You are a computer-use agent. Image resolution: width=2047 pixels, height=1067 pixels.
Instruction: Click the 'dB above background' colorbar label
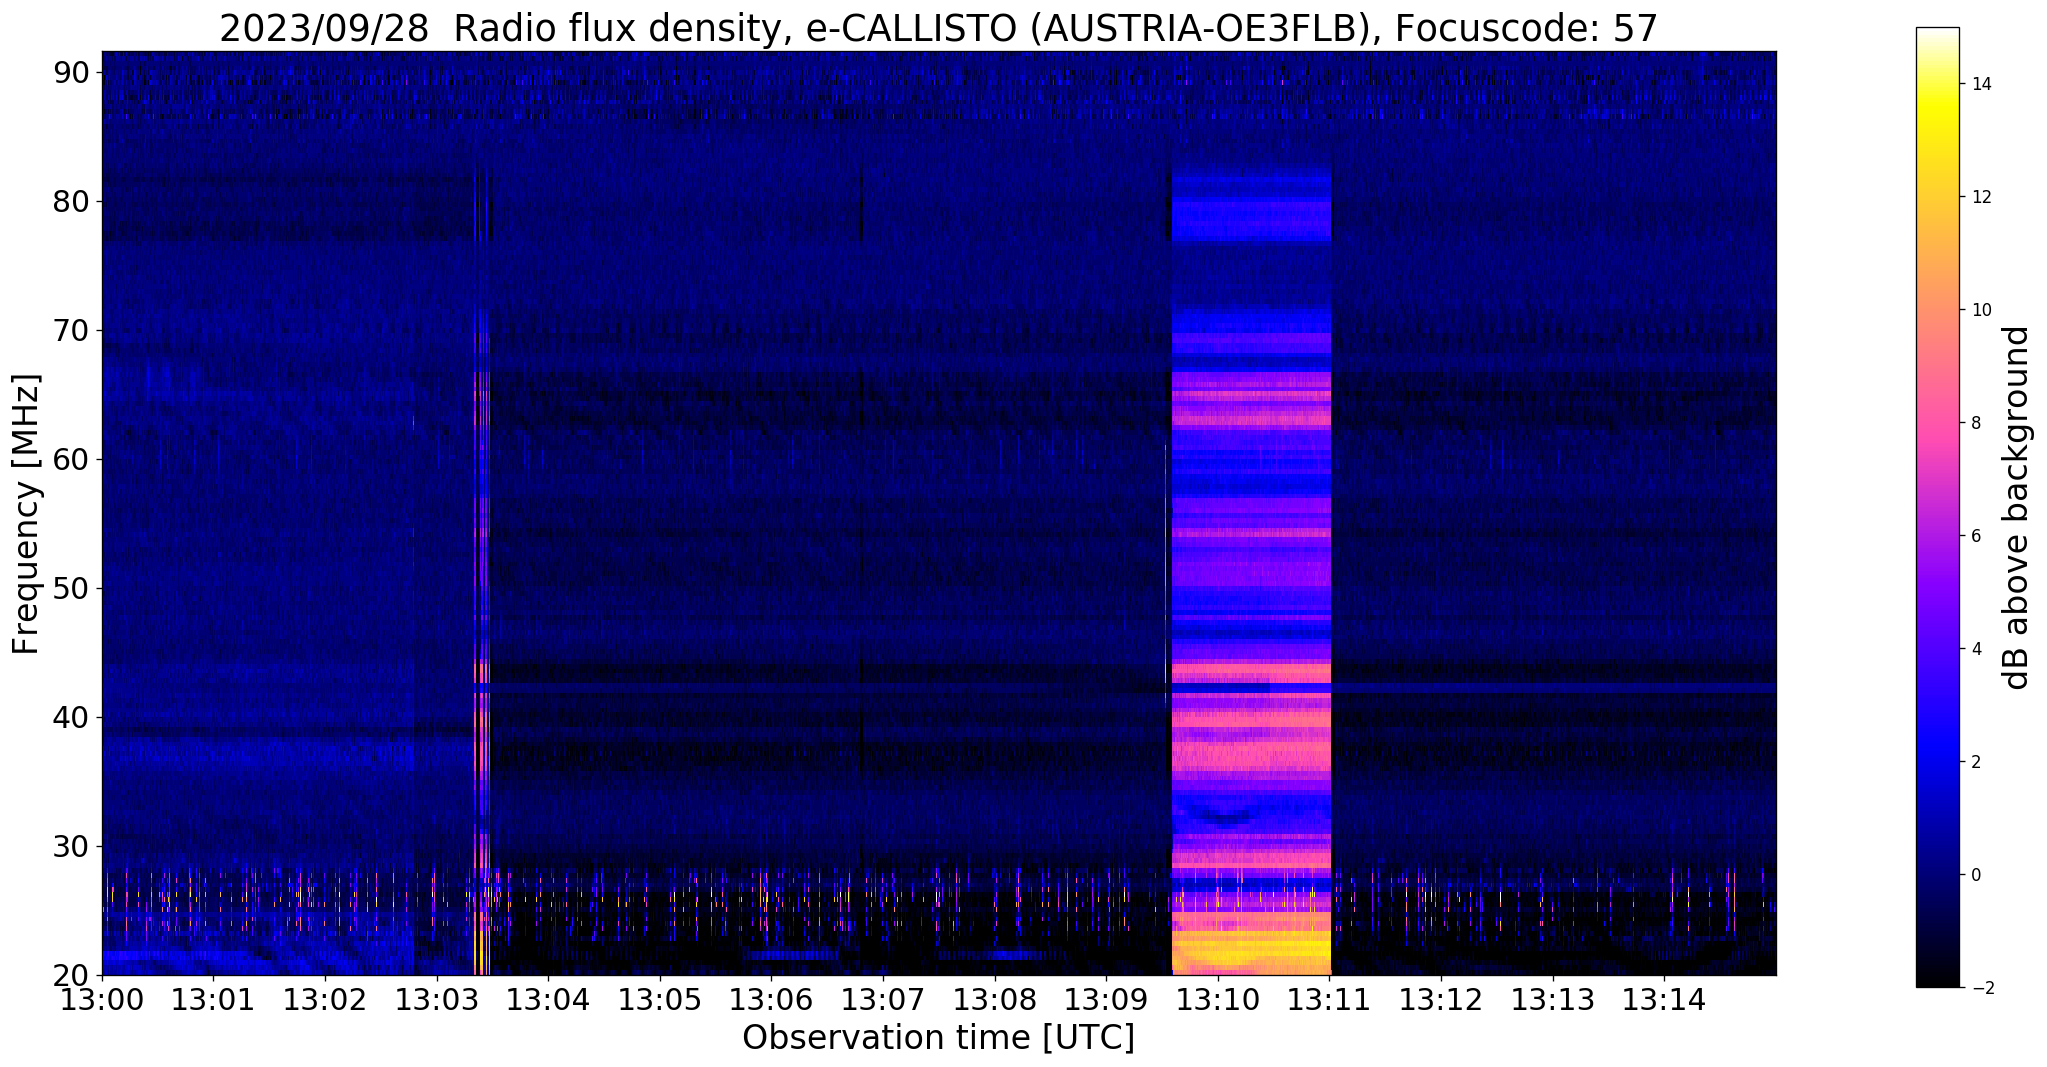2017,507
